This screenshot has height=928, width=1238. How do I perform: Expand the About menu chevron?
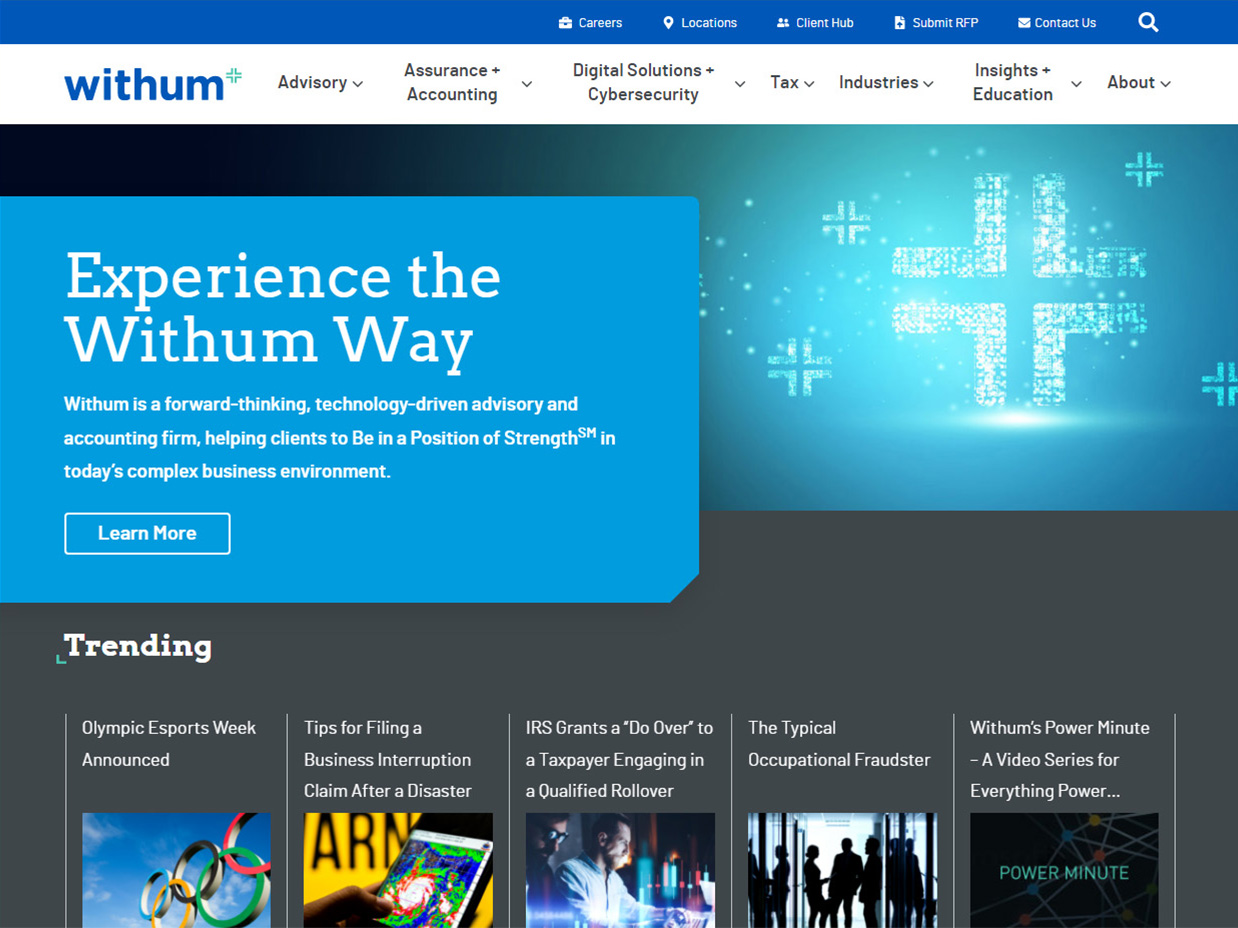coord(1165,84)
